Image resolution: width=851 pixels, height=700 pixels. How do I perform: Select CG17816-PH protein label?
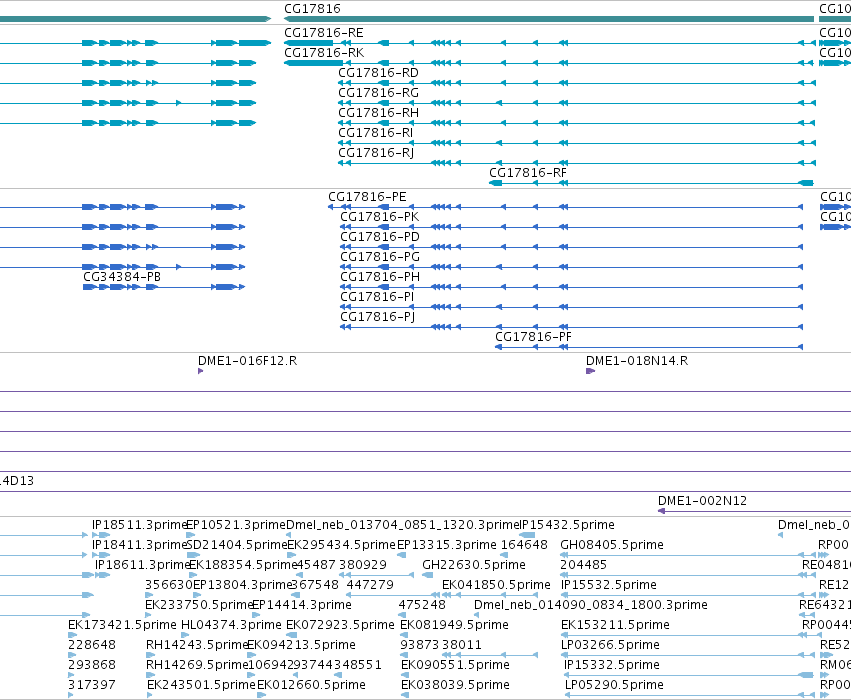[380, 277]
